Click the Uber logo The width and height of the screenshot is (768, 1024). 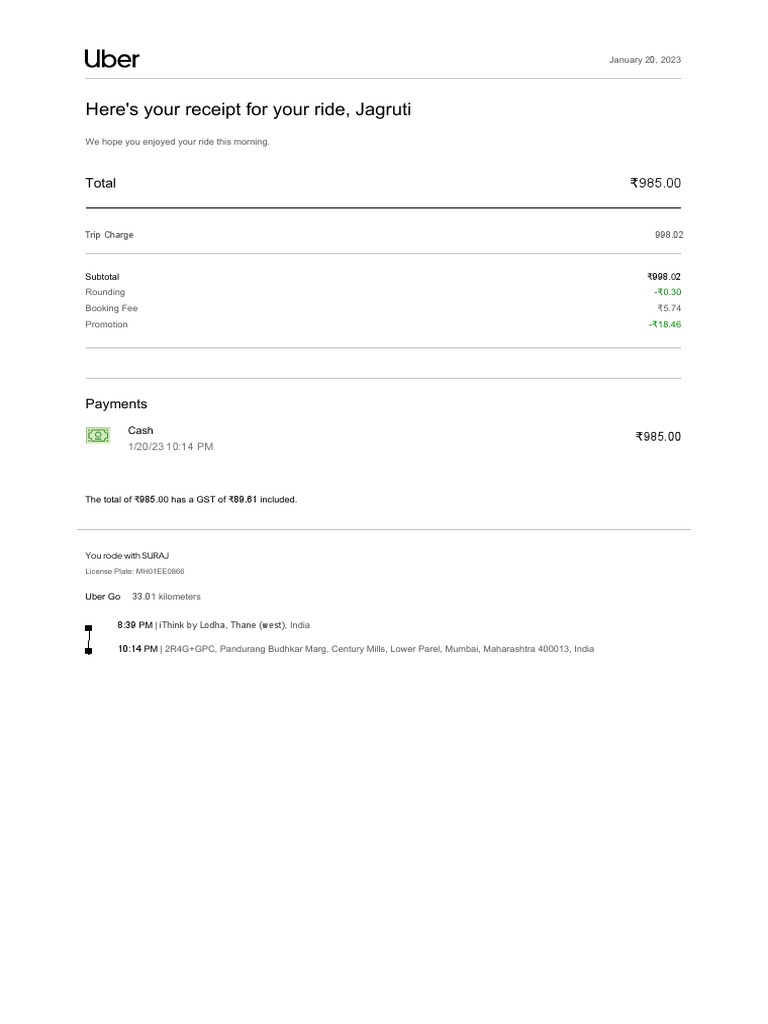tap(112, 59)
